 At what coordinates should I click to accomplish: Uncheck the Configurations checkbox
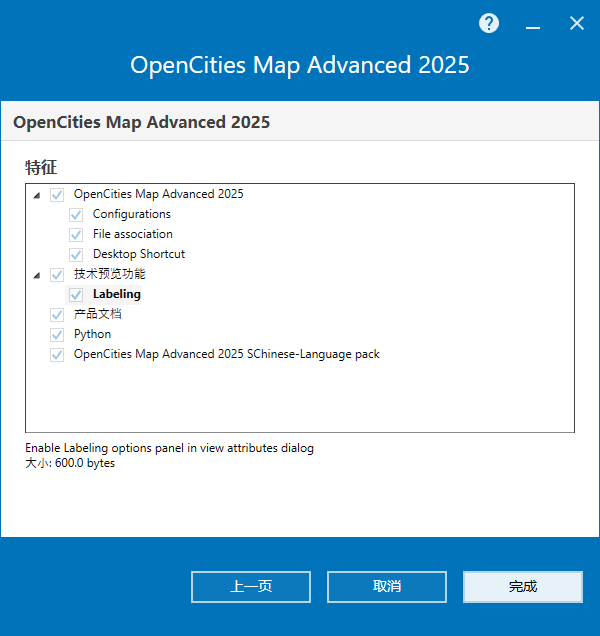point(76,215)
